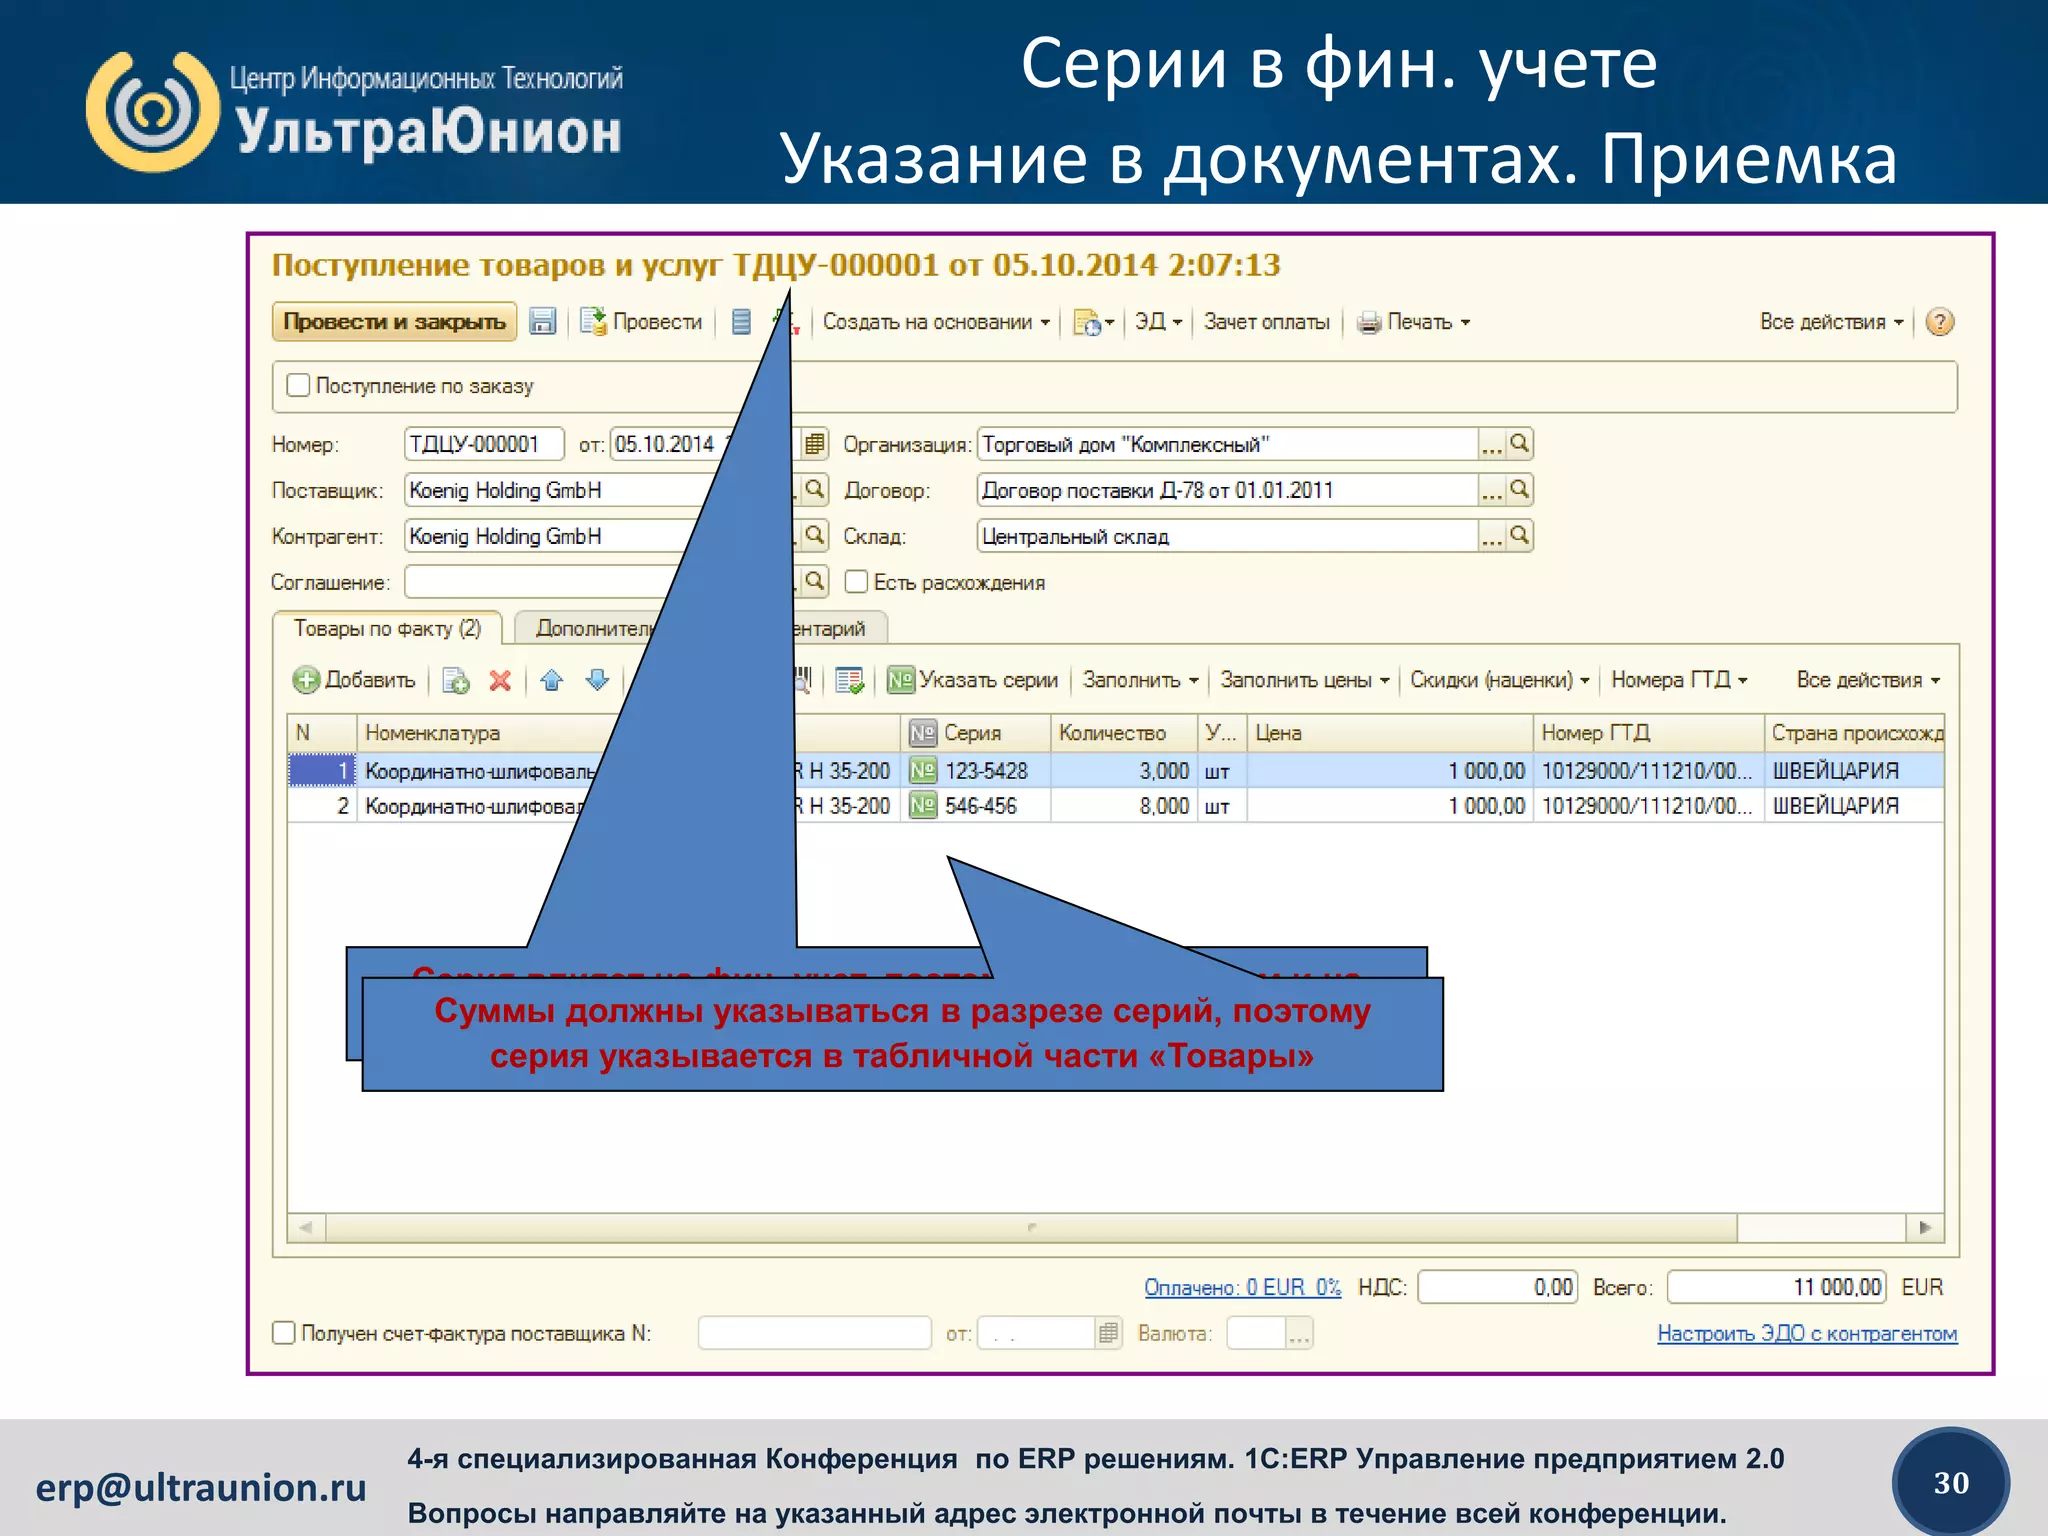Expand the ЭД dropdown menu

point(1158,322)
